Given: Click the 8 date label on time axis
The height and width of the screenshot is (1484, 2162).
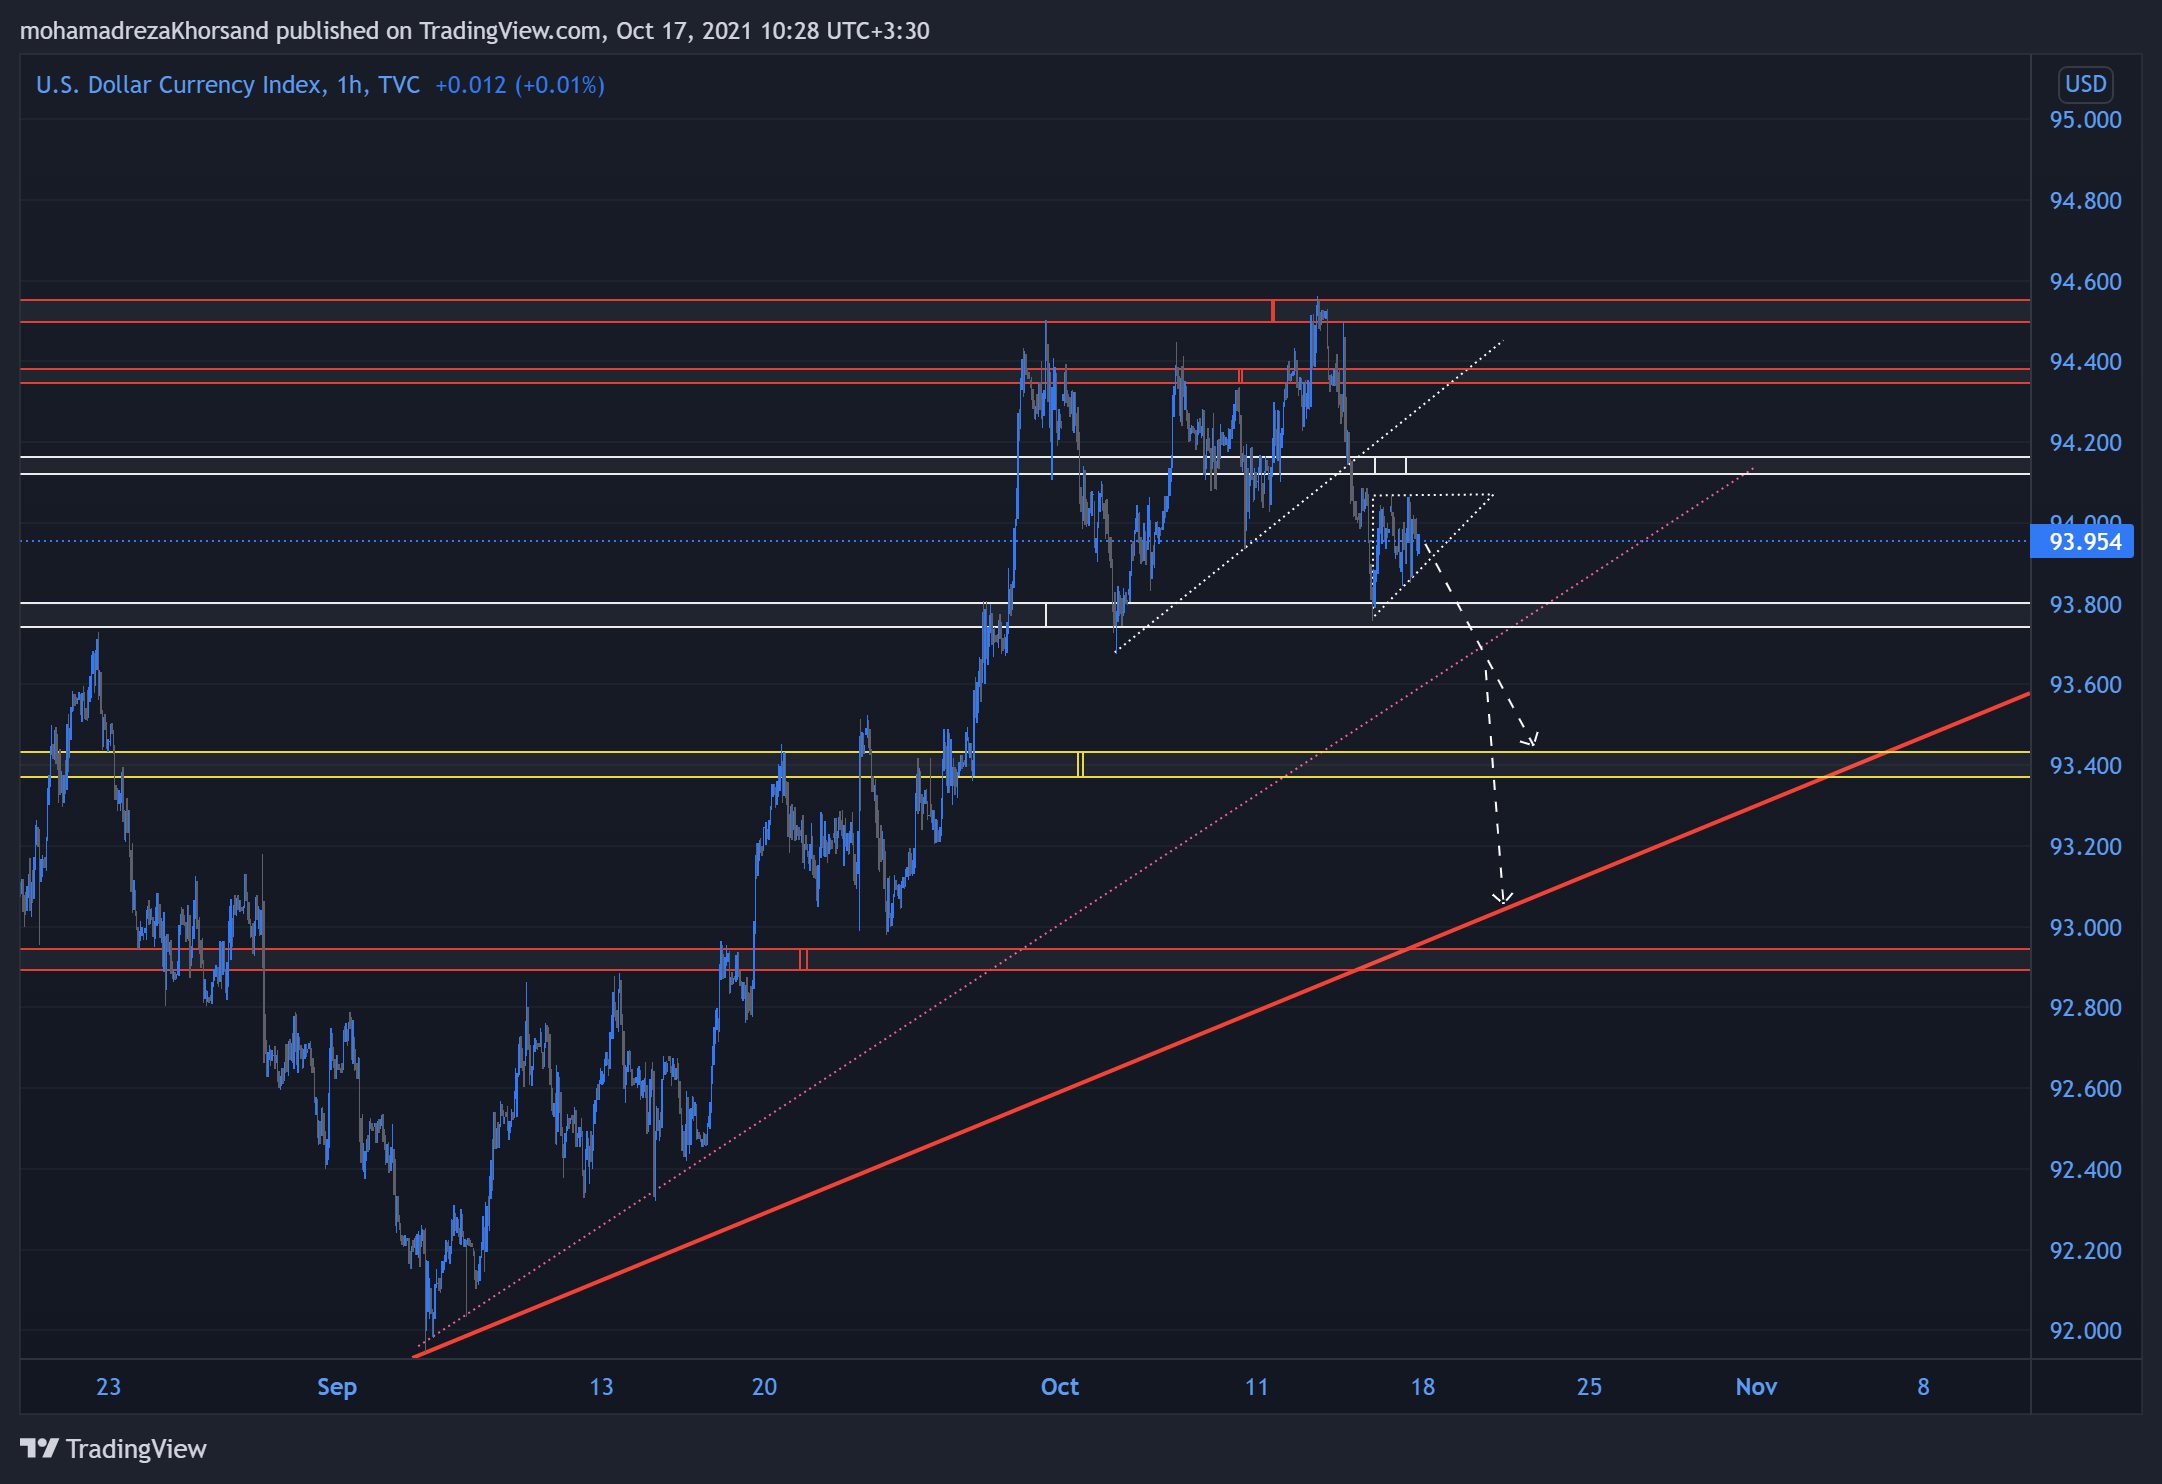Looking at the screenshot, I should coord(1923,1387).
